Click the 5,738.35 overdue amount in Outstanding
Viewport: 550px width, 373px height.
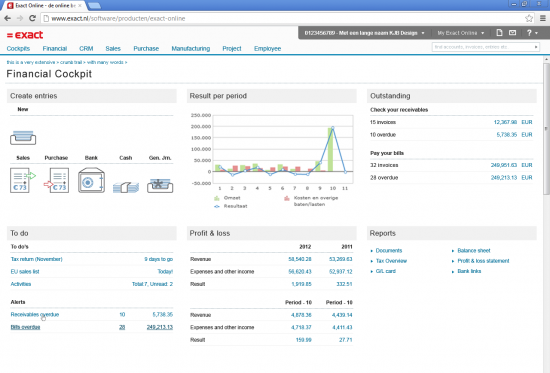507,134
